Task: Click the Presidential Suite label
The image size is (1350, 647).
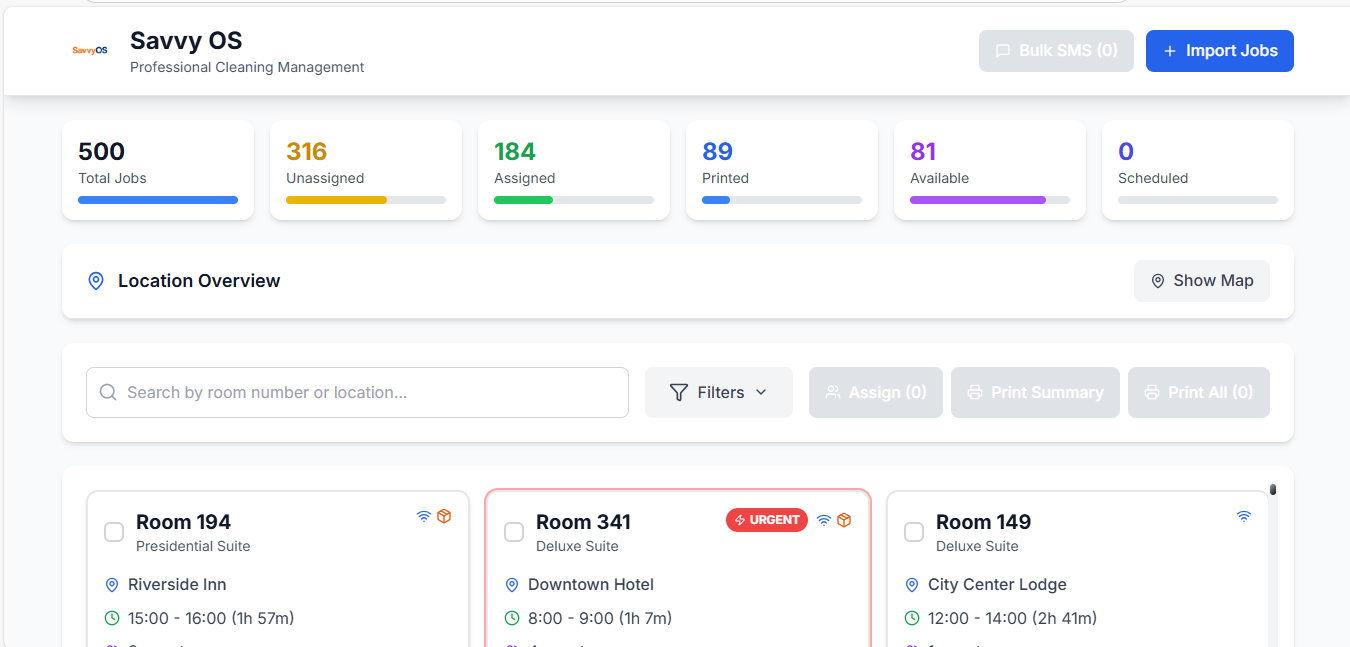Action: coord(193,546)
